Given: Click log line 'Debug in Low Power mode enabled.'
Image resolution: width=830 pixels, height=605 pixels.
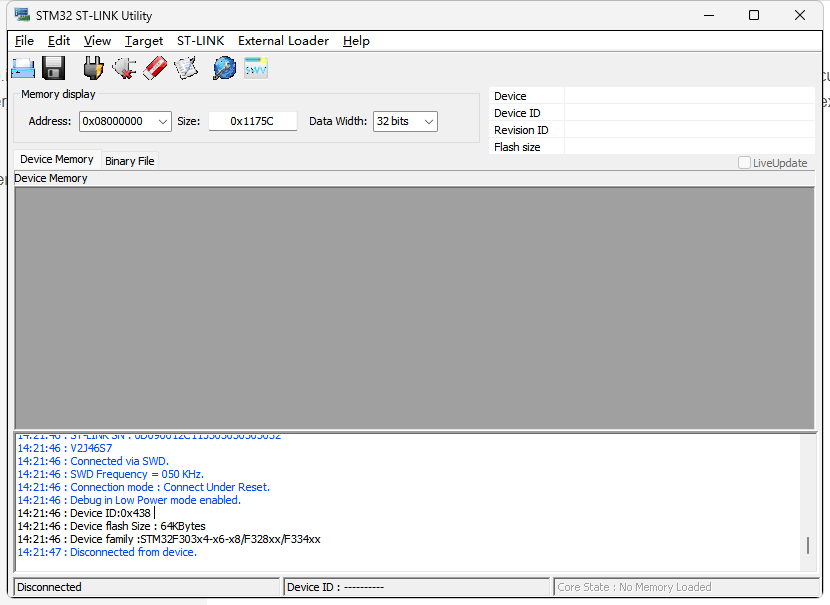Looking at the screenshot, I should click(x=129, y=500).
